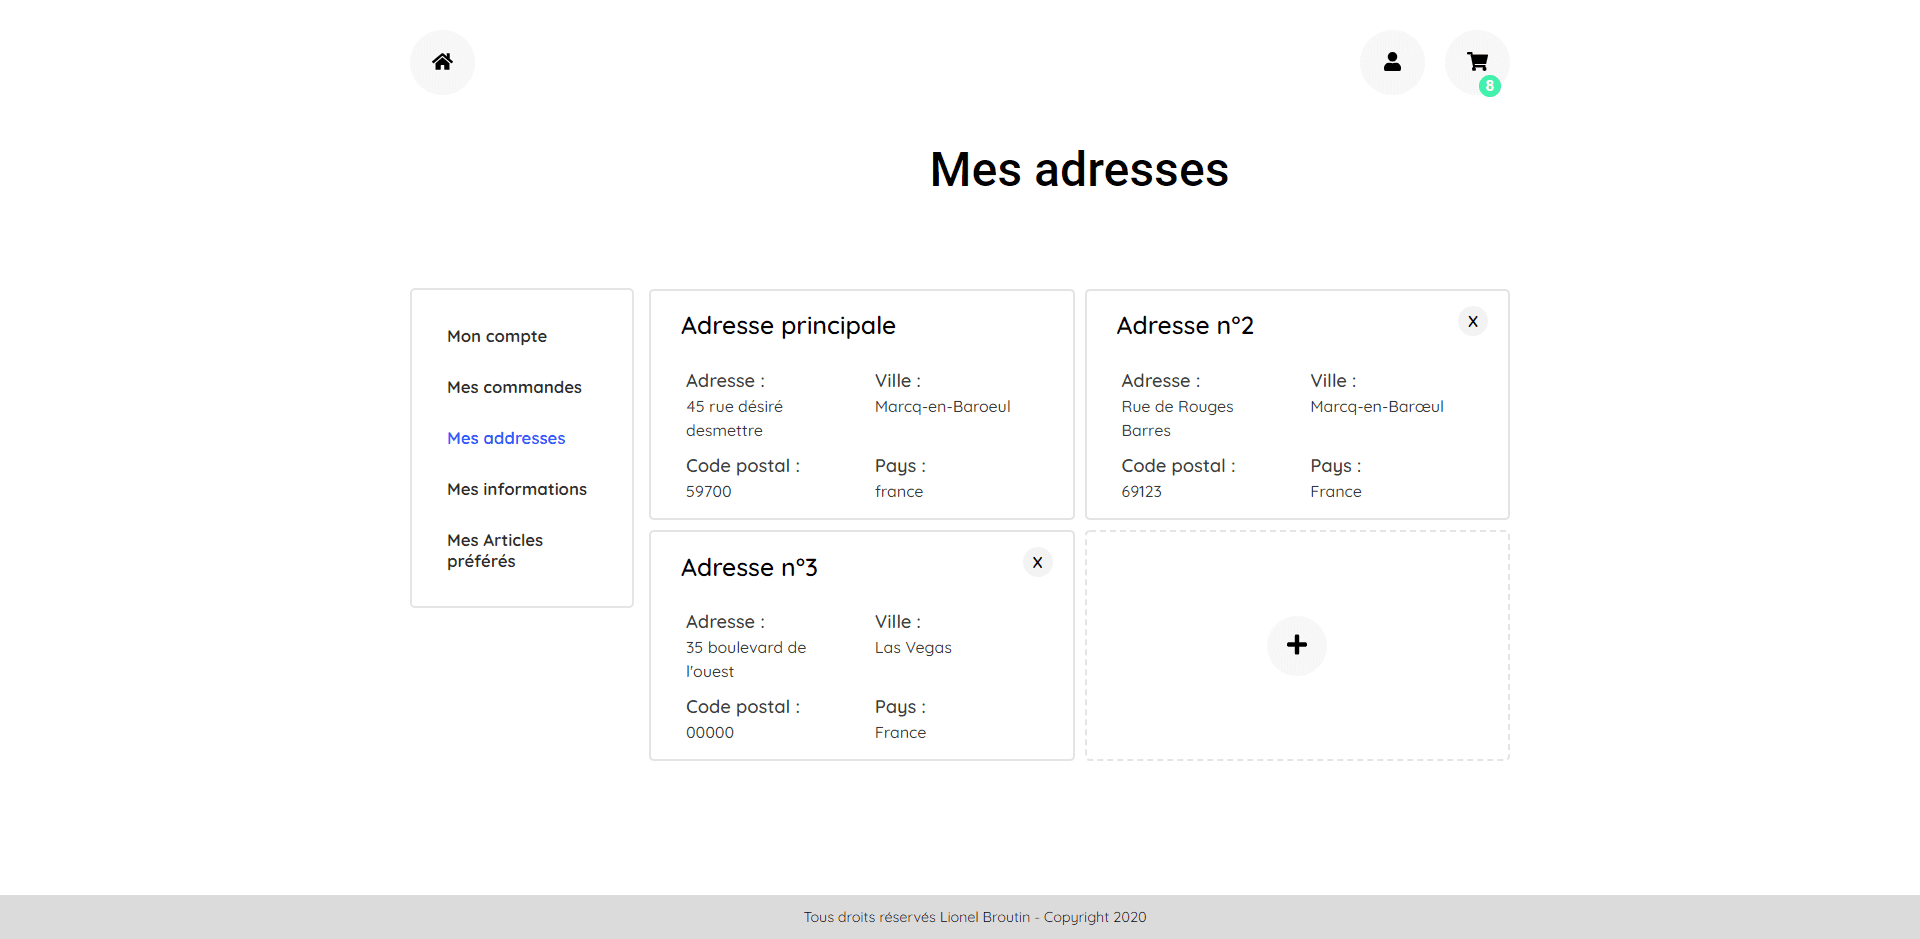Delete Adresse n°2 with its X button
Viewport: 1920px width, 939px height.
(1472, 321)
